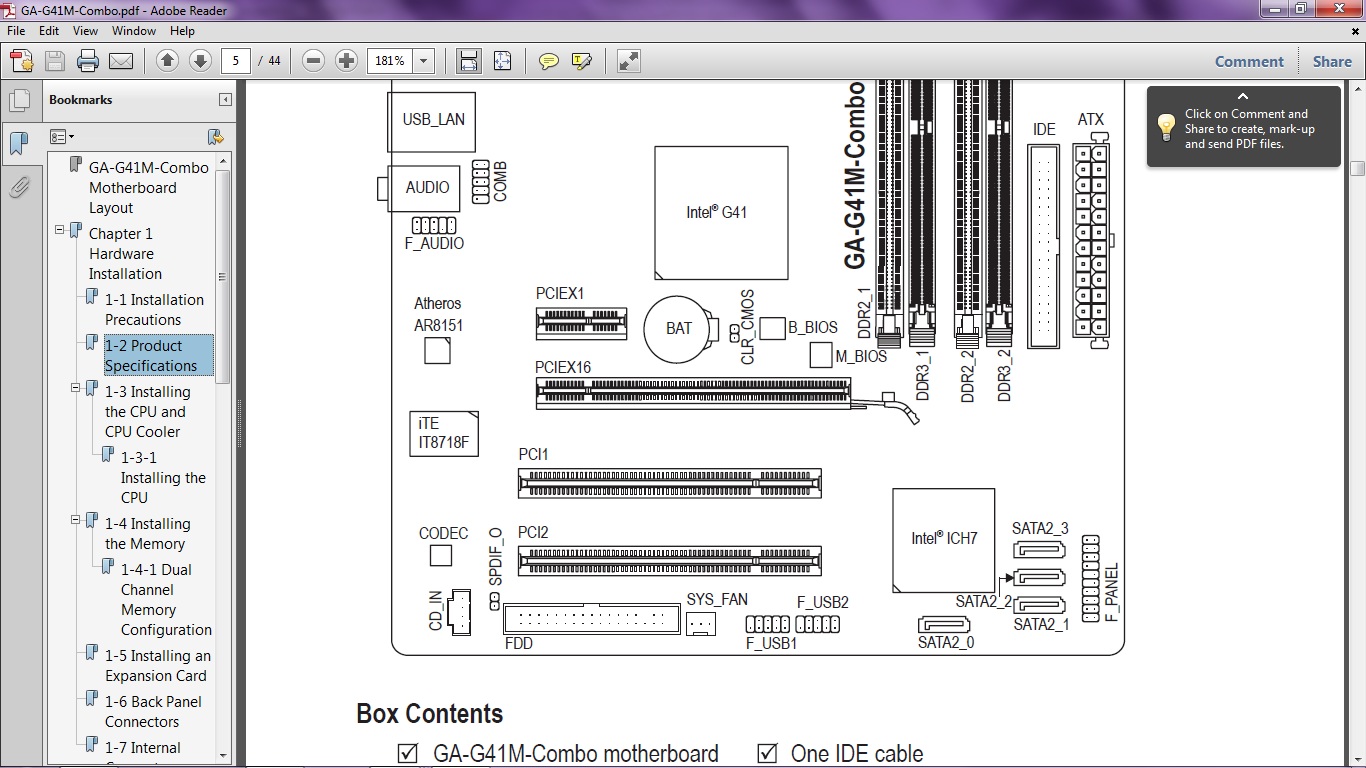Open the Comment pane
Image resolution: width=1366 pixels, height=768 pixels.
click(1249, 61)
